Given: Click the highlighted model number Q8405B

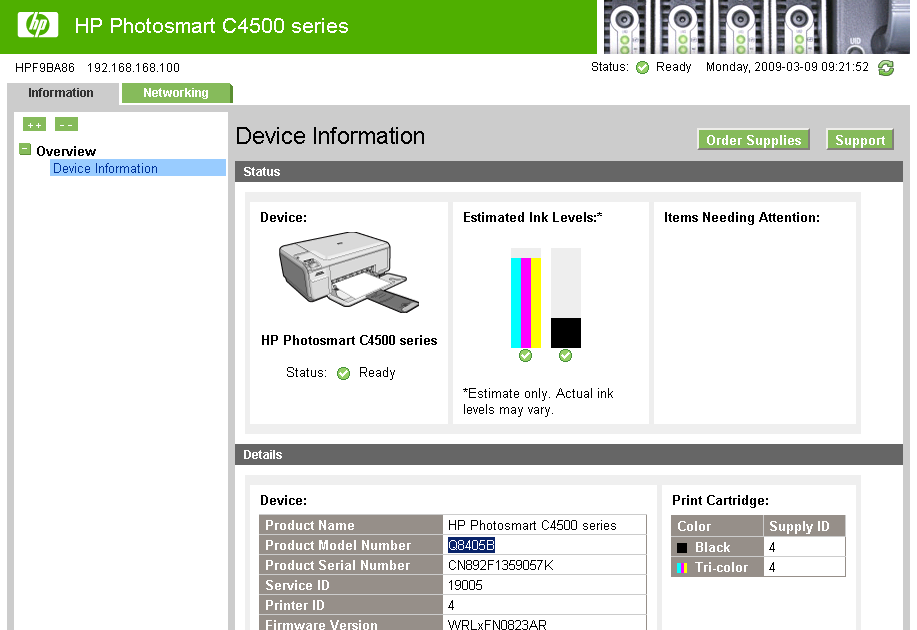Looking at the screenshot, I should (471, 545).
